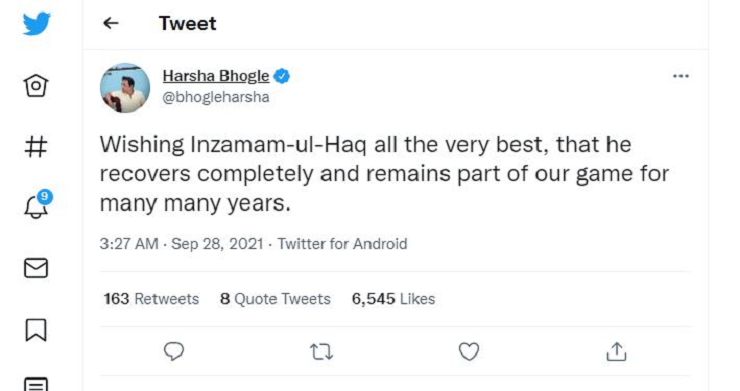Share the tweet via upload icon

tap(616, 351)
